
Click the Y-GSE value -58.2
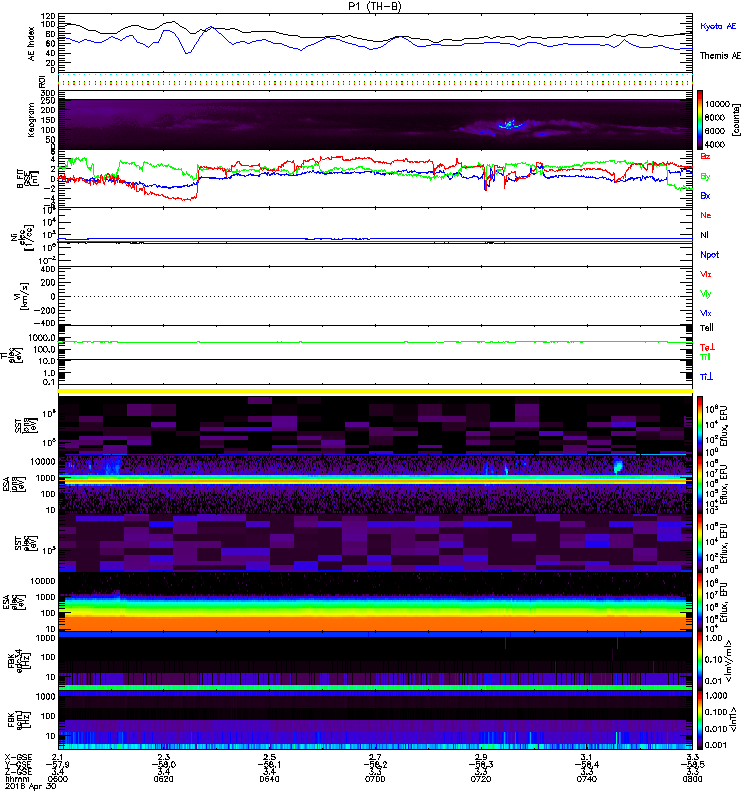click(375, 764)
